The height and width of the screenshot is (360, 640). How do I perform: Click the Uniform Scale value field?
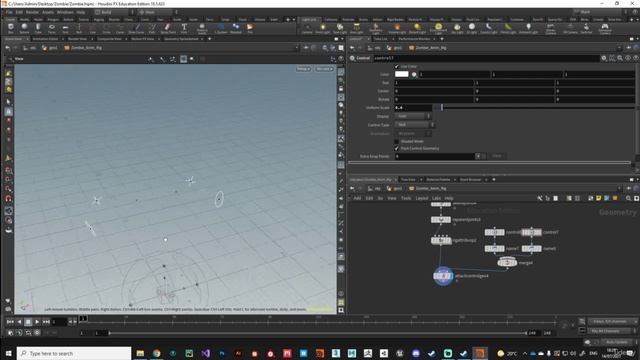pyautogui.click(x=413, y=108)
